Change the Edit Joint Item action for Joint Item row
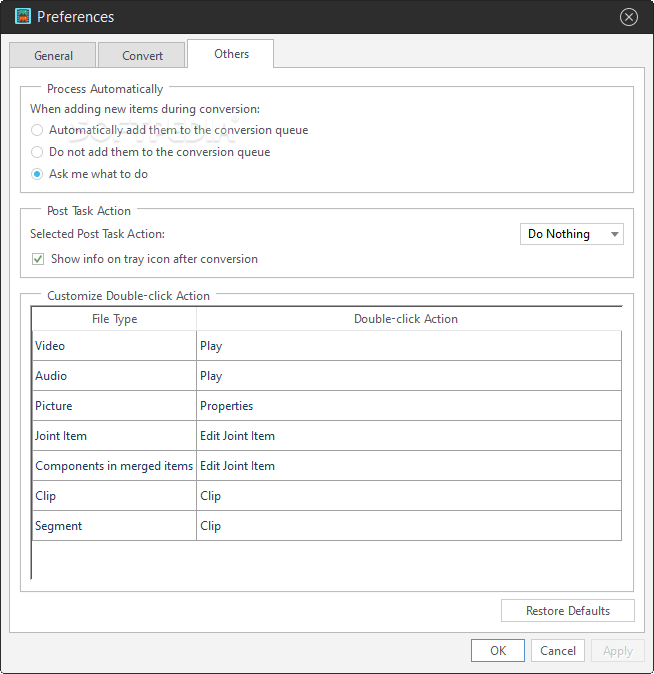This screenshot has width=654, height=674. [x=409, y=436]
